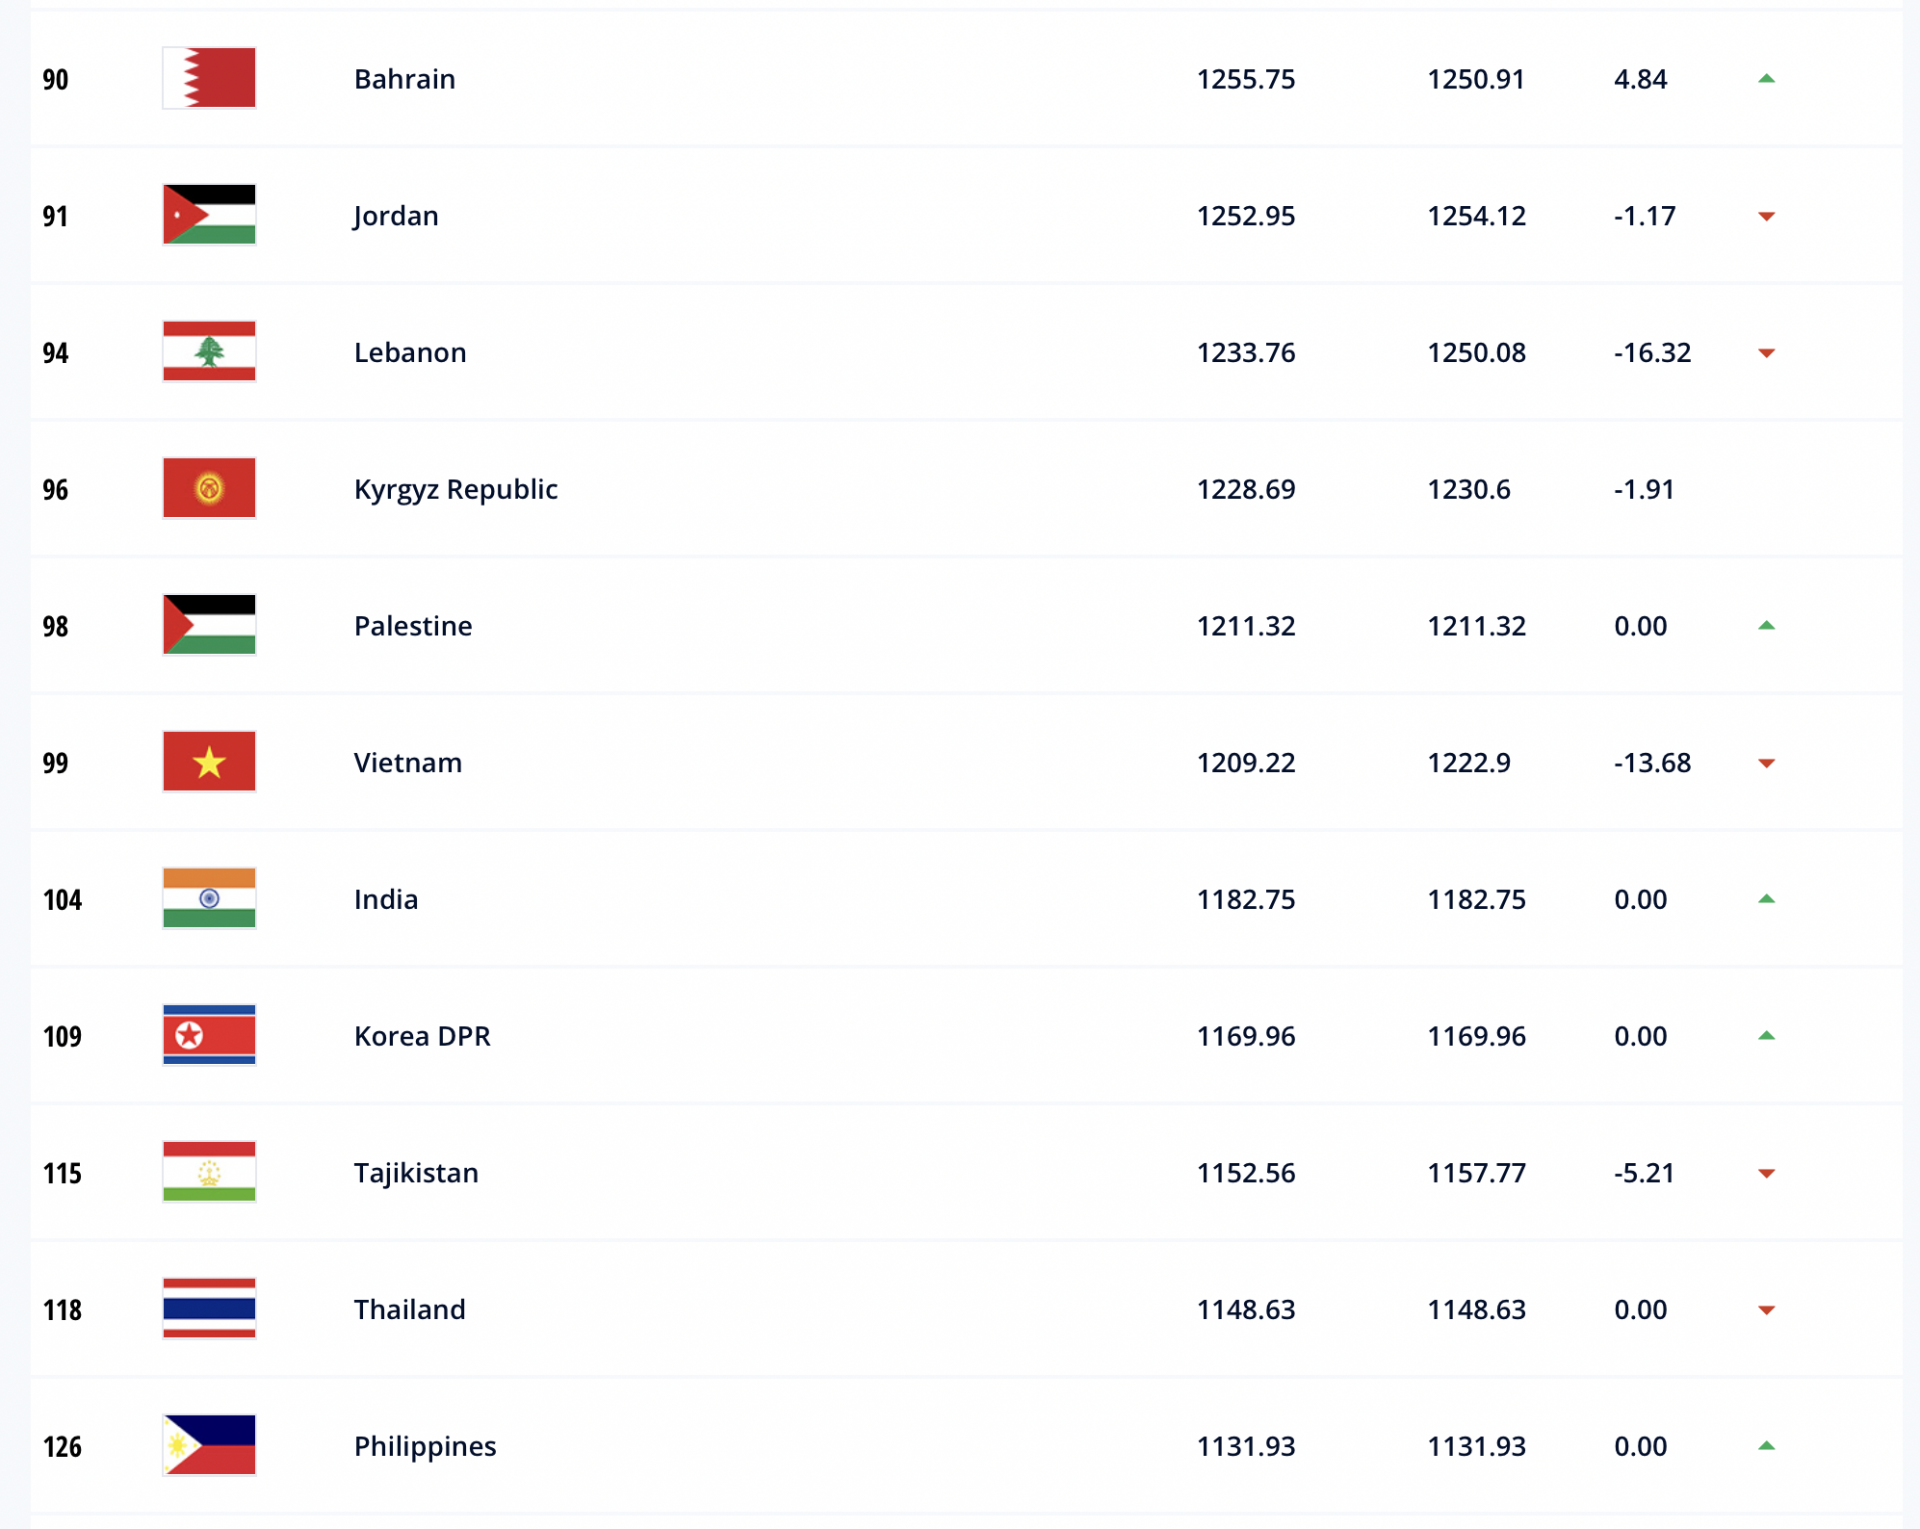
Task: Click India's rank number 104
Action: click(62, 900)
